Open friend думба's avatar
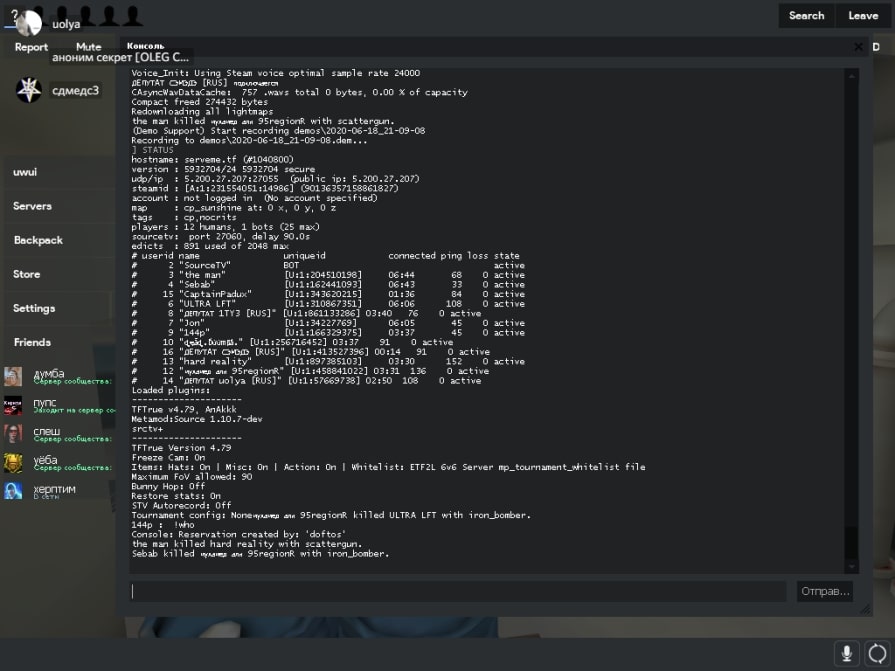Viewport: 895px width, 671px height. tap(13, 376)
